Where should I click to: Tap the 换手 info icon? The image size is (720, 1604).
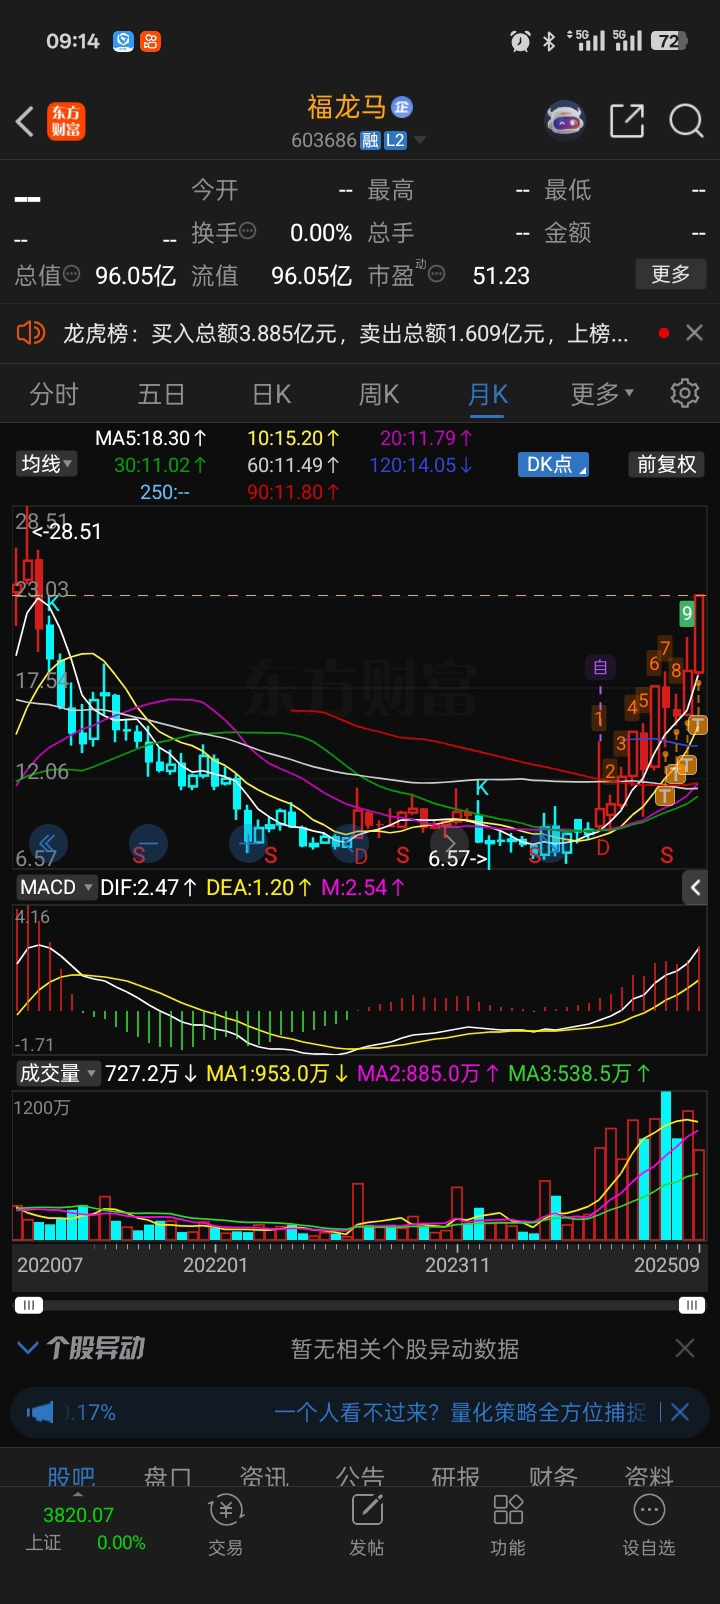point(247,231)
